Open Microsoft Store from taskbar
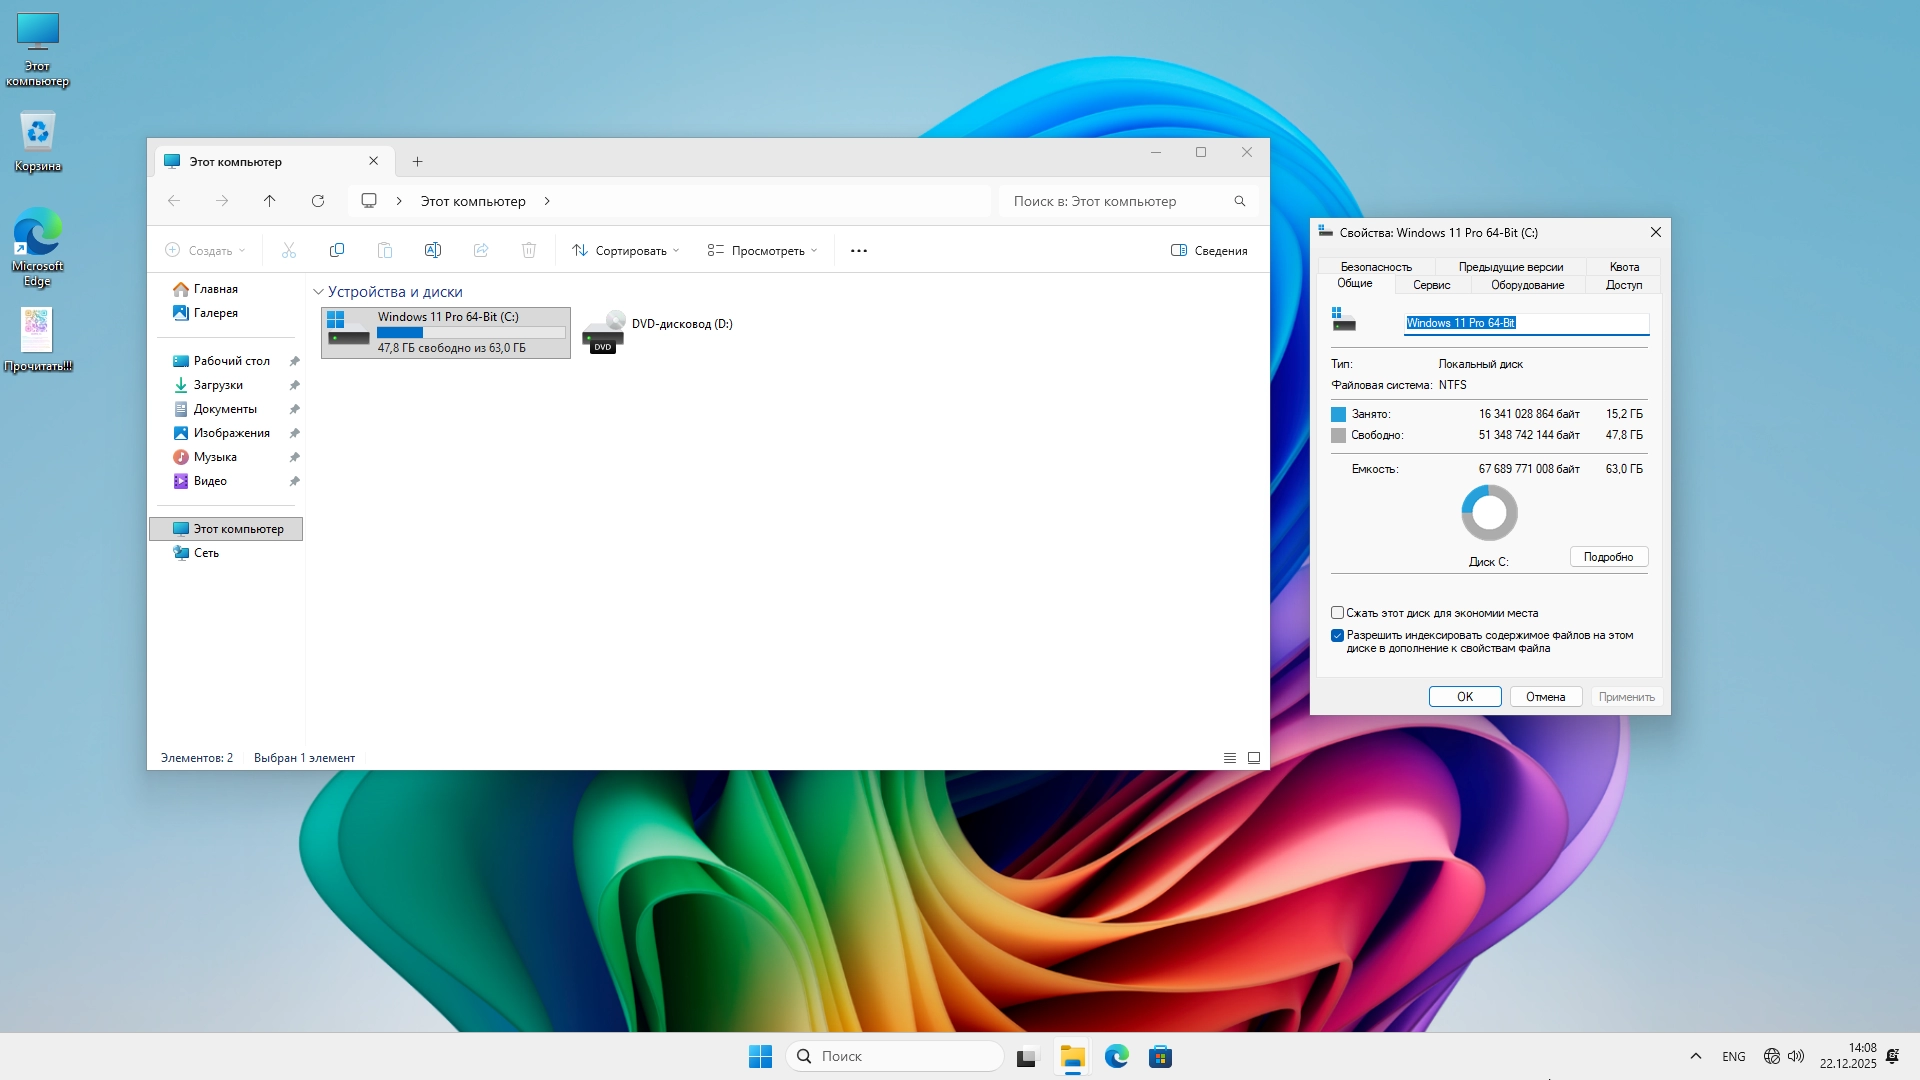This screenshot has width=1920, height=1080. (1160, 1056)
